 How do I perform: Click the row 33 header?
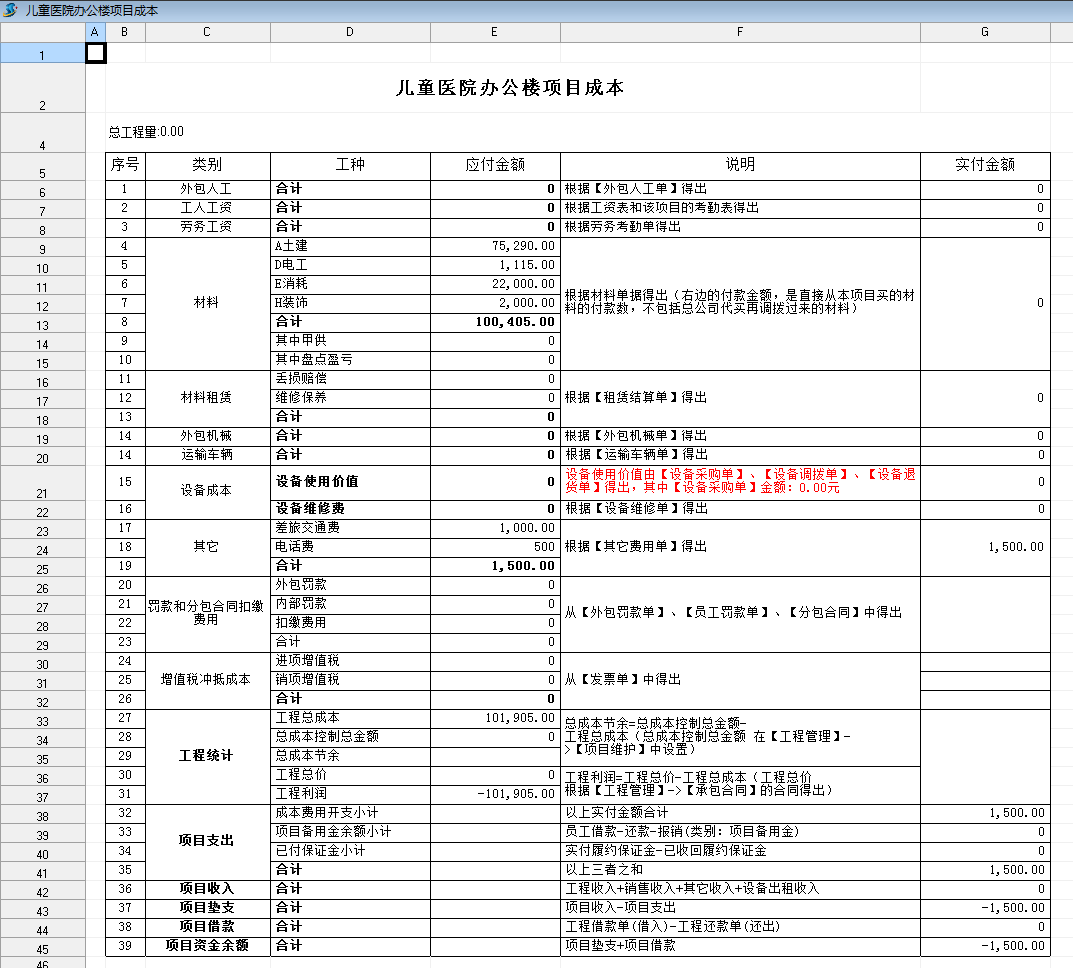pos(42,721)
